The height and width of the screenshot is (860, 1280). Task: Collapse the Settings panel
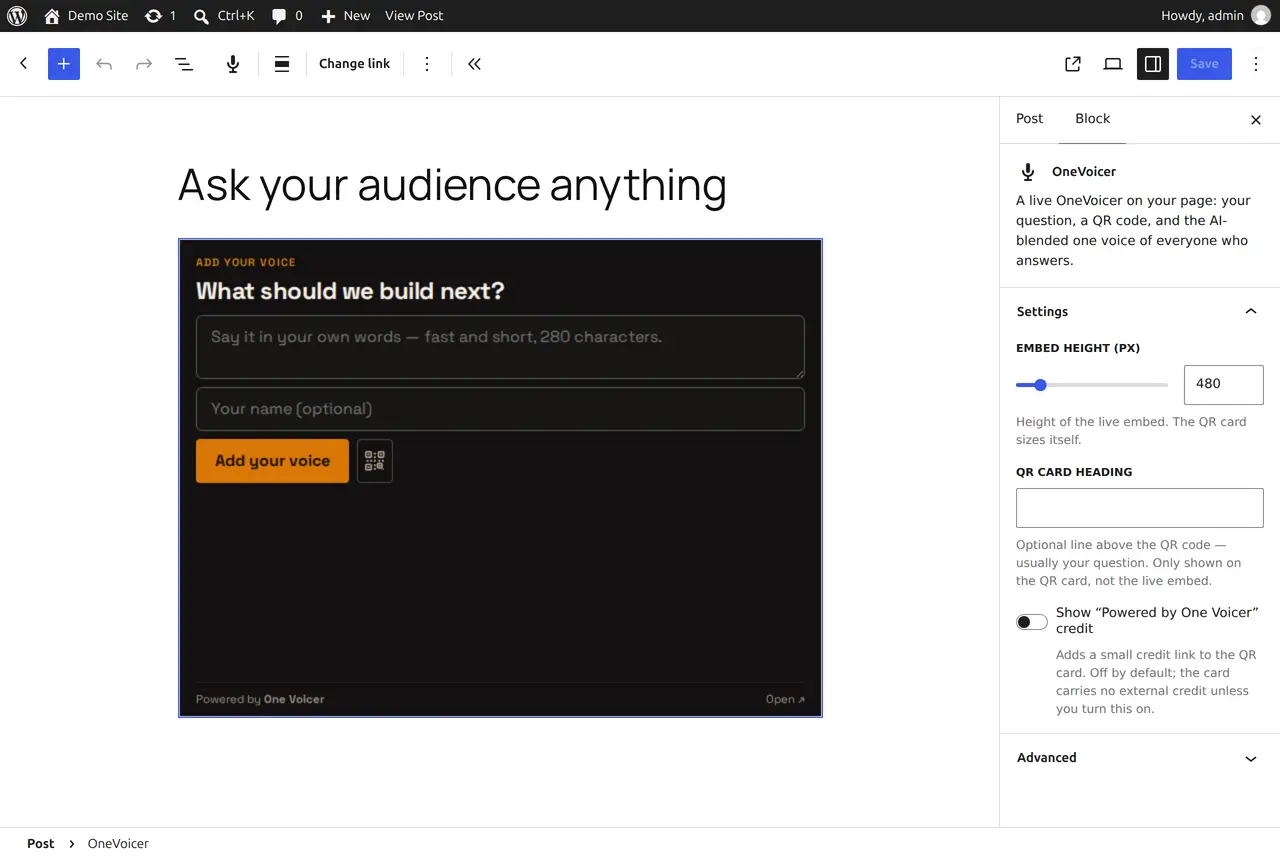[1140, 312]
